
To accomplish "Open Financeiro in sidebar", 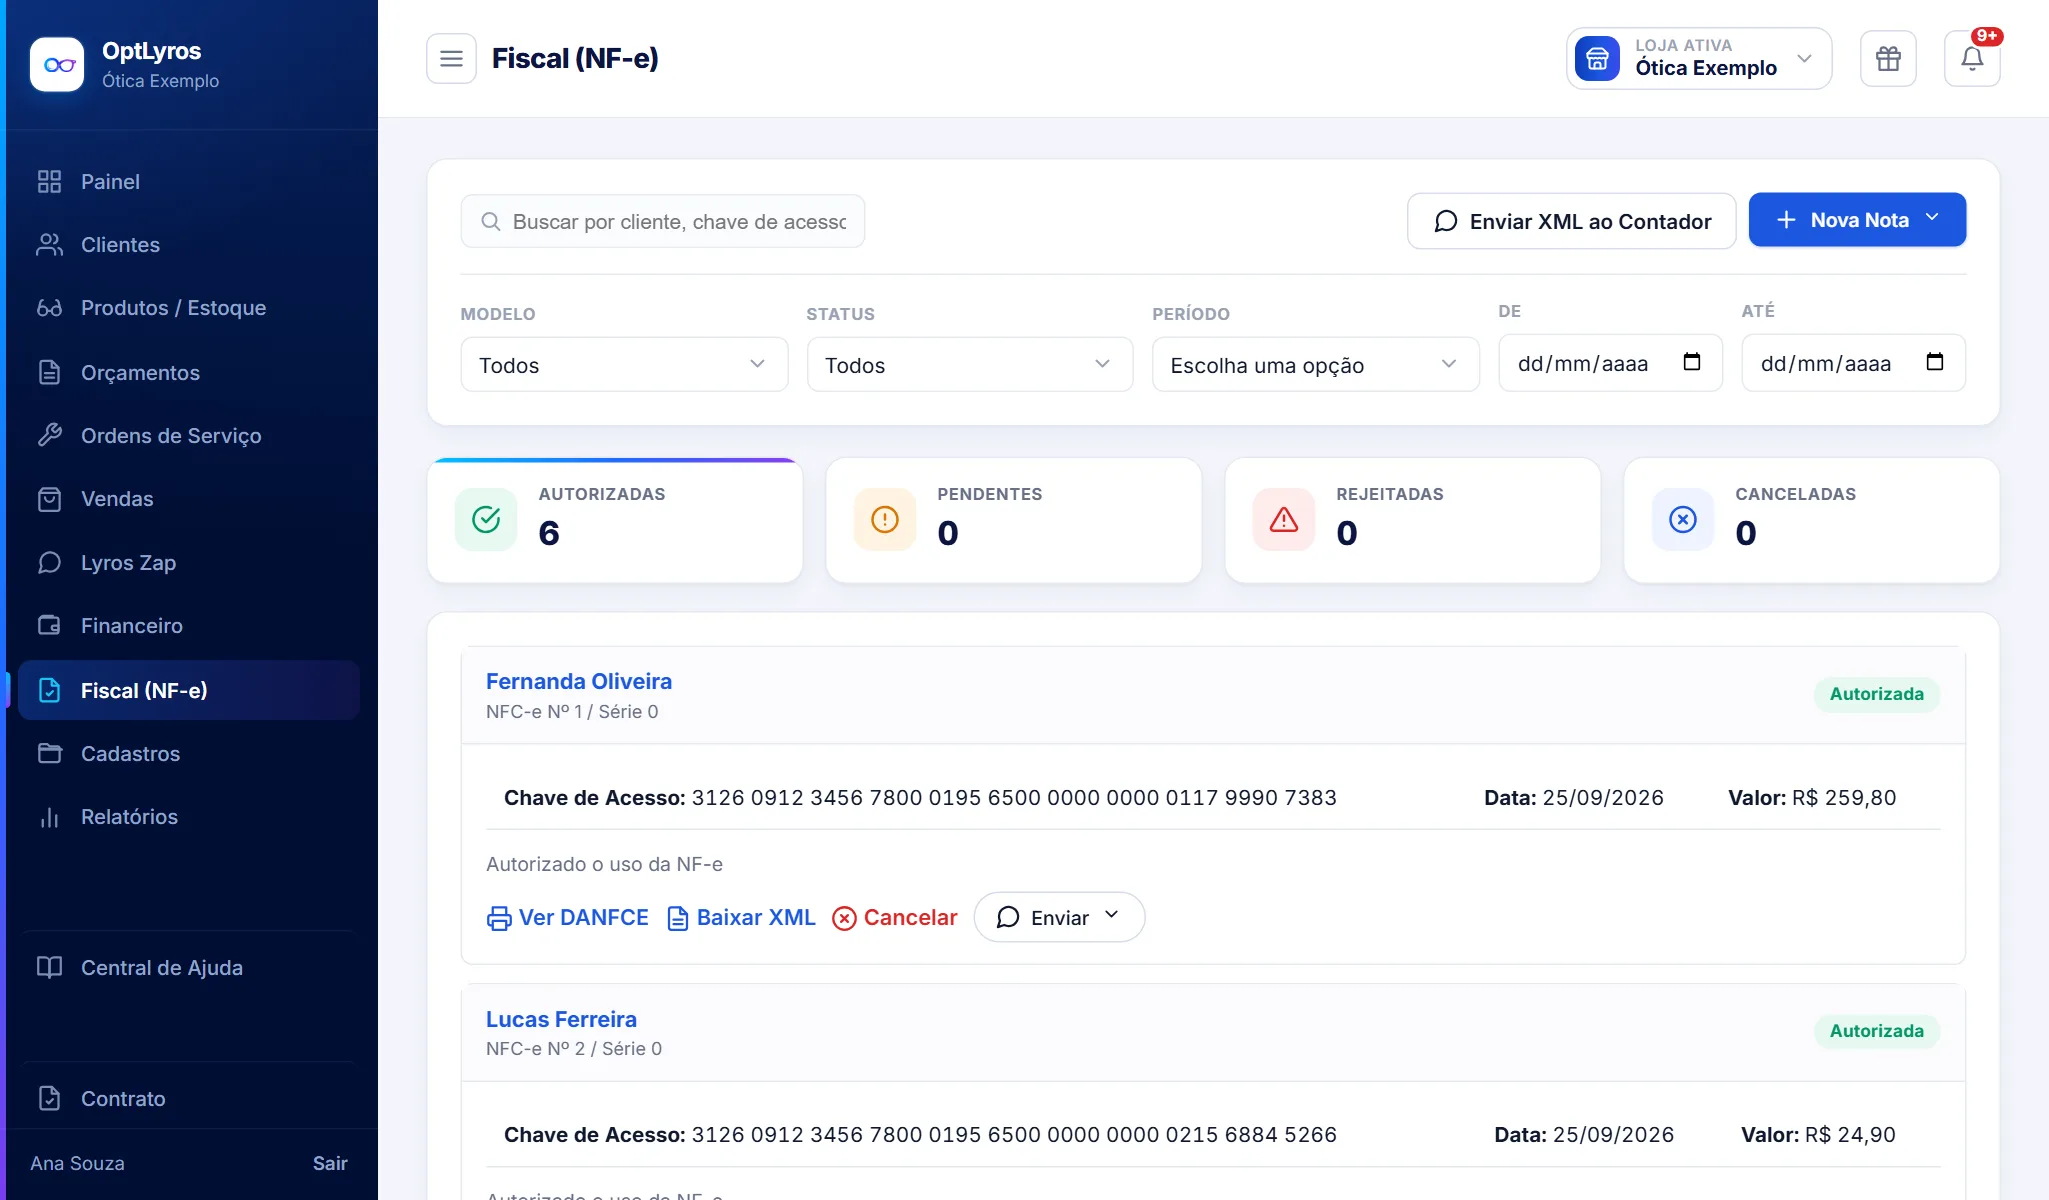I will 189,626.
